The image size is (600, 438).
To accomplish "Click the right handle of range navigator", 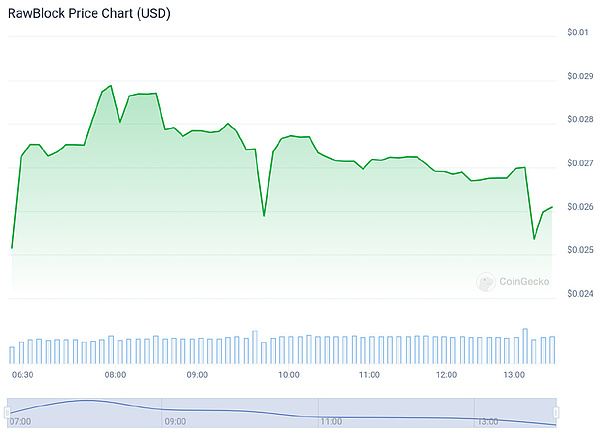I will [555, 413].
